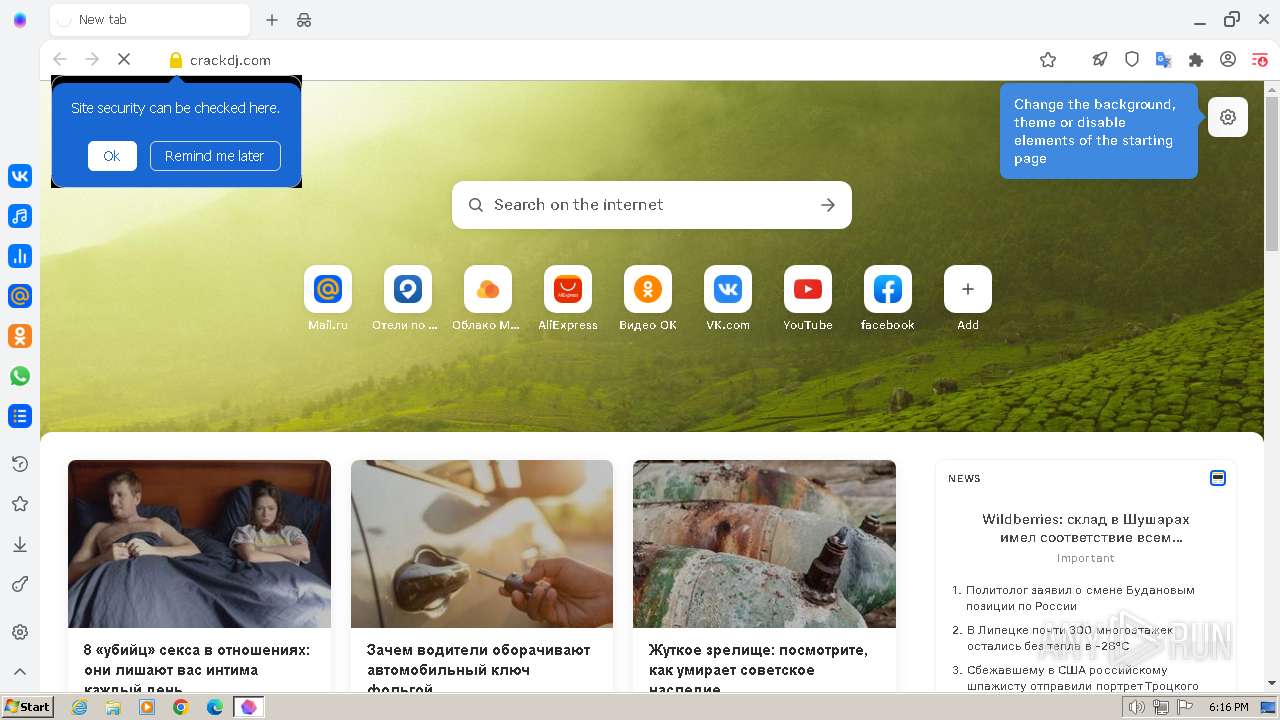Open WhatsApp from the sidebar
The height and width of the screenshot is (720, 1280).
tap(20, 376)
